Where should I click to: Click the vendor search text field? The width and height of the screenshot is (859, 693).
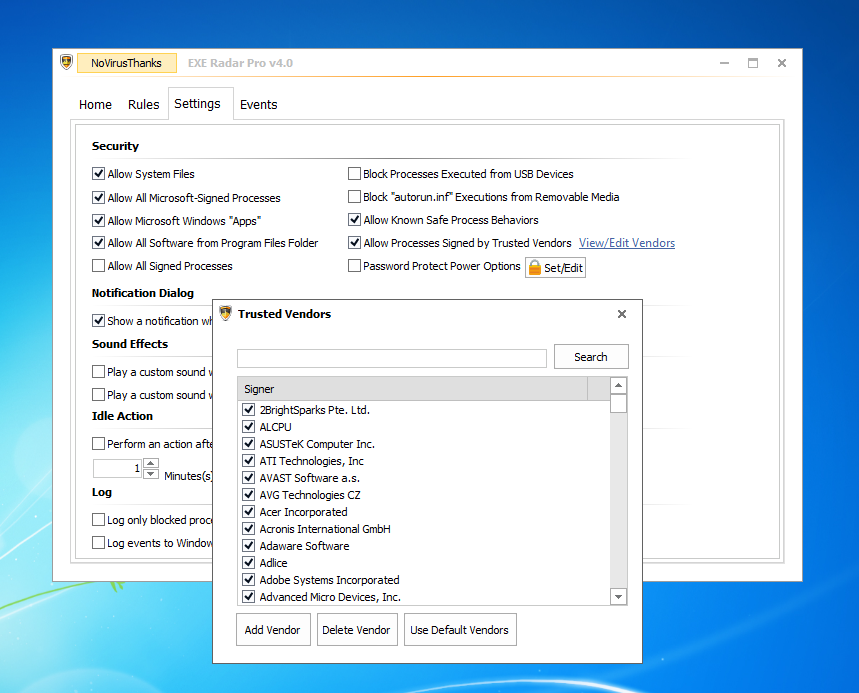(391, 358)
